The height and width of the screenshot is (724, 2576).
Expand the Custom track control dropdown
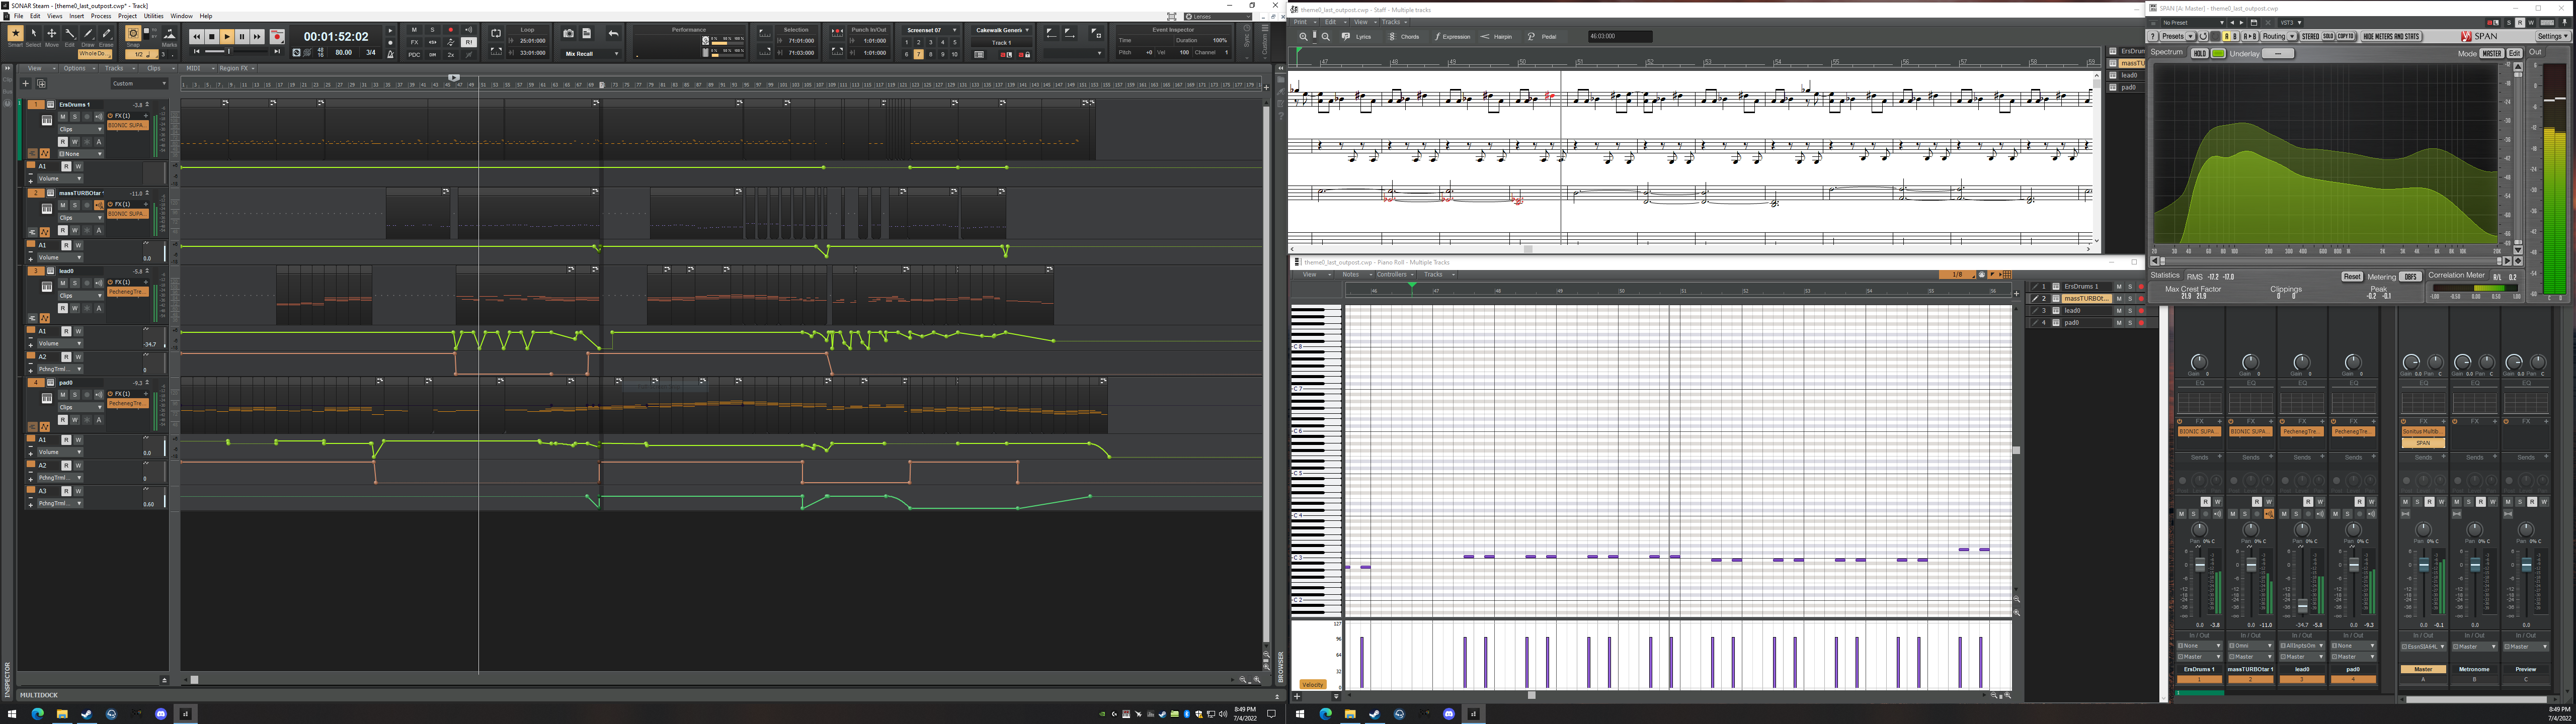(139, 84)
